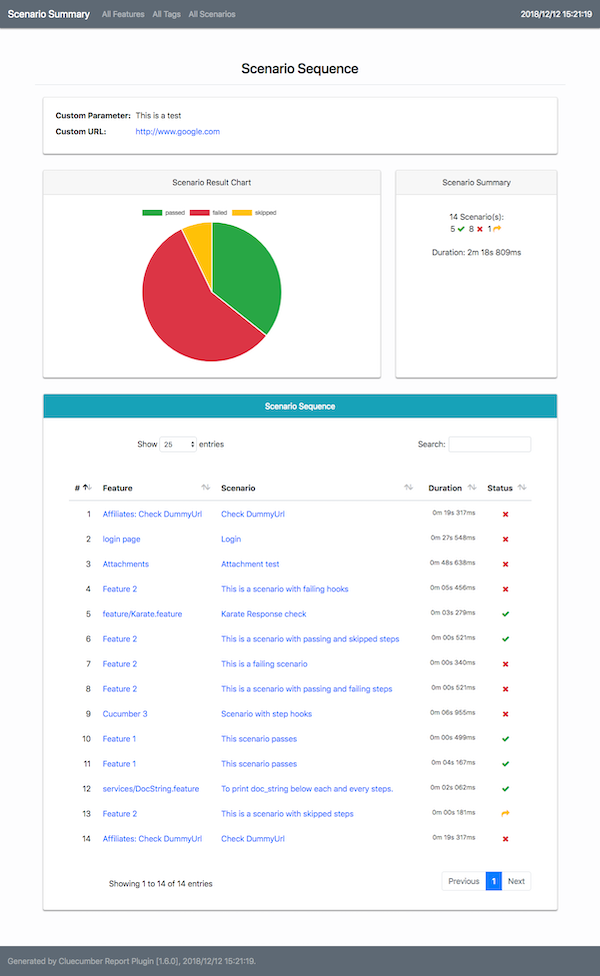Open Feature 1 link in row 11
This screenshot has height=976, width=600.
(x=119, y=764)
